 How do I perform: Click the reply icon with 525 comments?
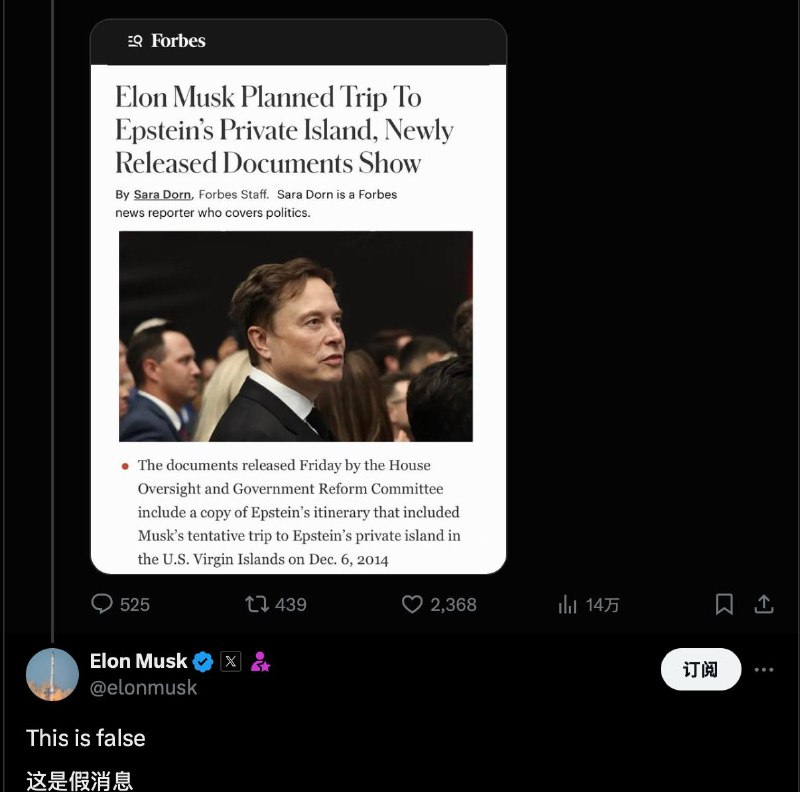coord(102,604)
